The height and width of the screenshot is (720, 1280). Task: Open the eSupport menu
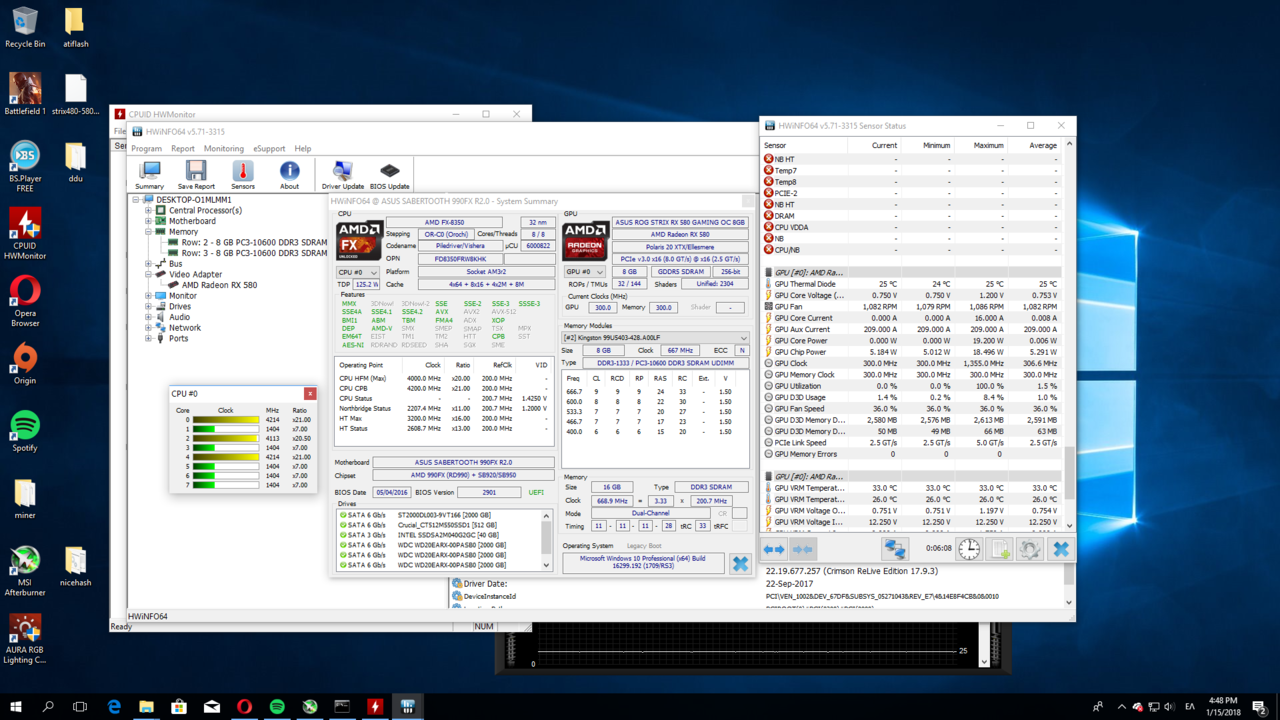(269, 148)
